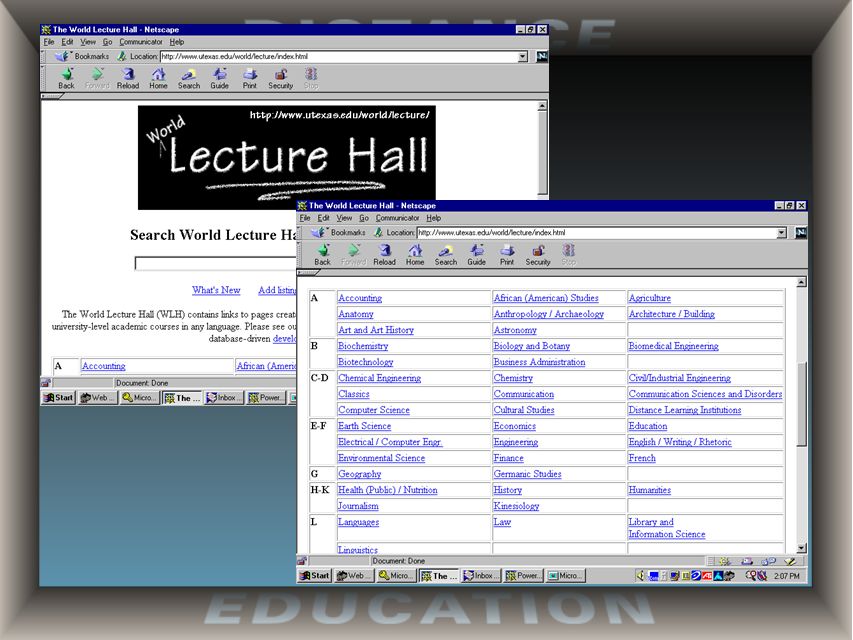
Task: Click Home icon in front Netscape window
Action: point(415,254)
